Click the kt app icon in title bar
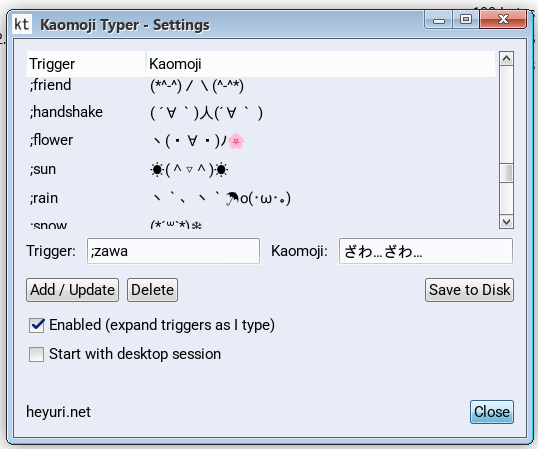 [22, 24]
